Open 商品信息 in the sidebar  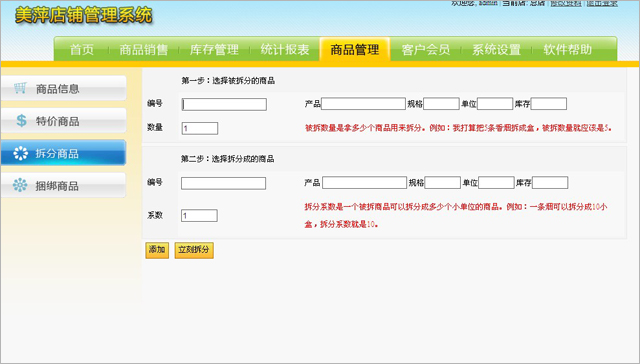coord(63,88)
